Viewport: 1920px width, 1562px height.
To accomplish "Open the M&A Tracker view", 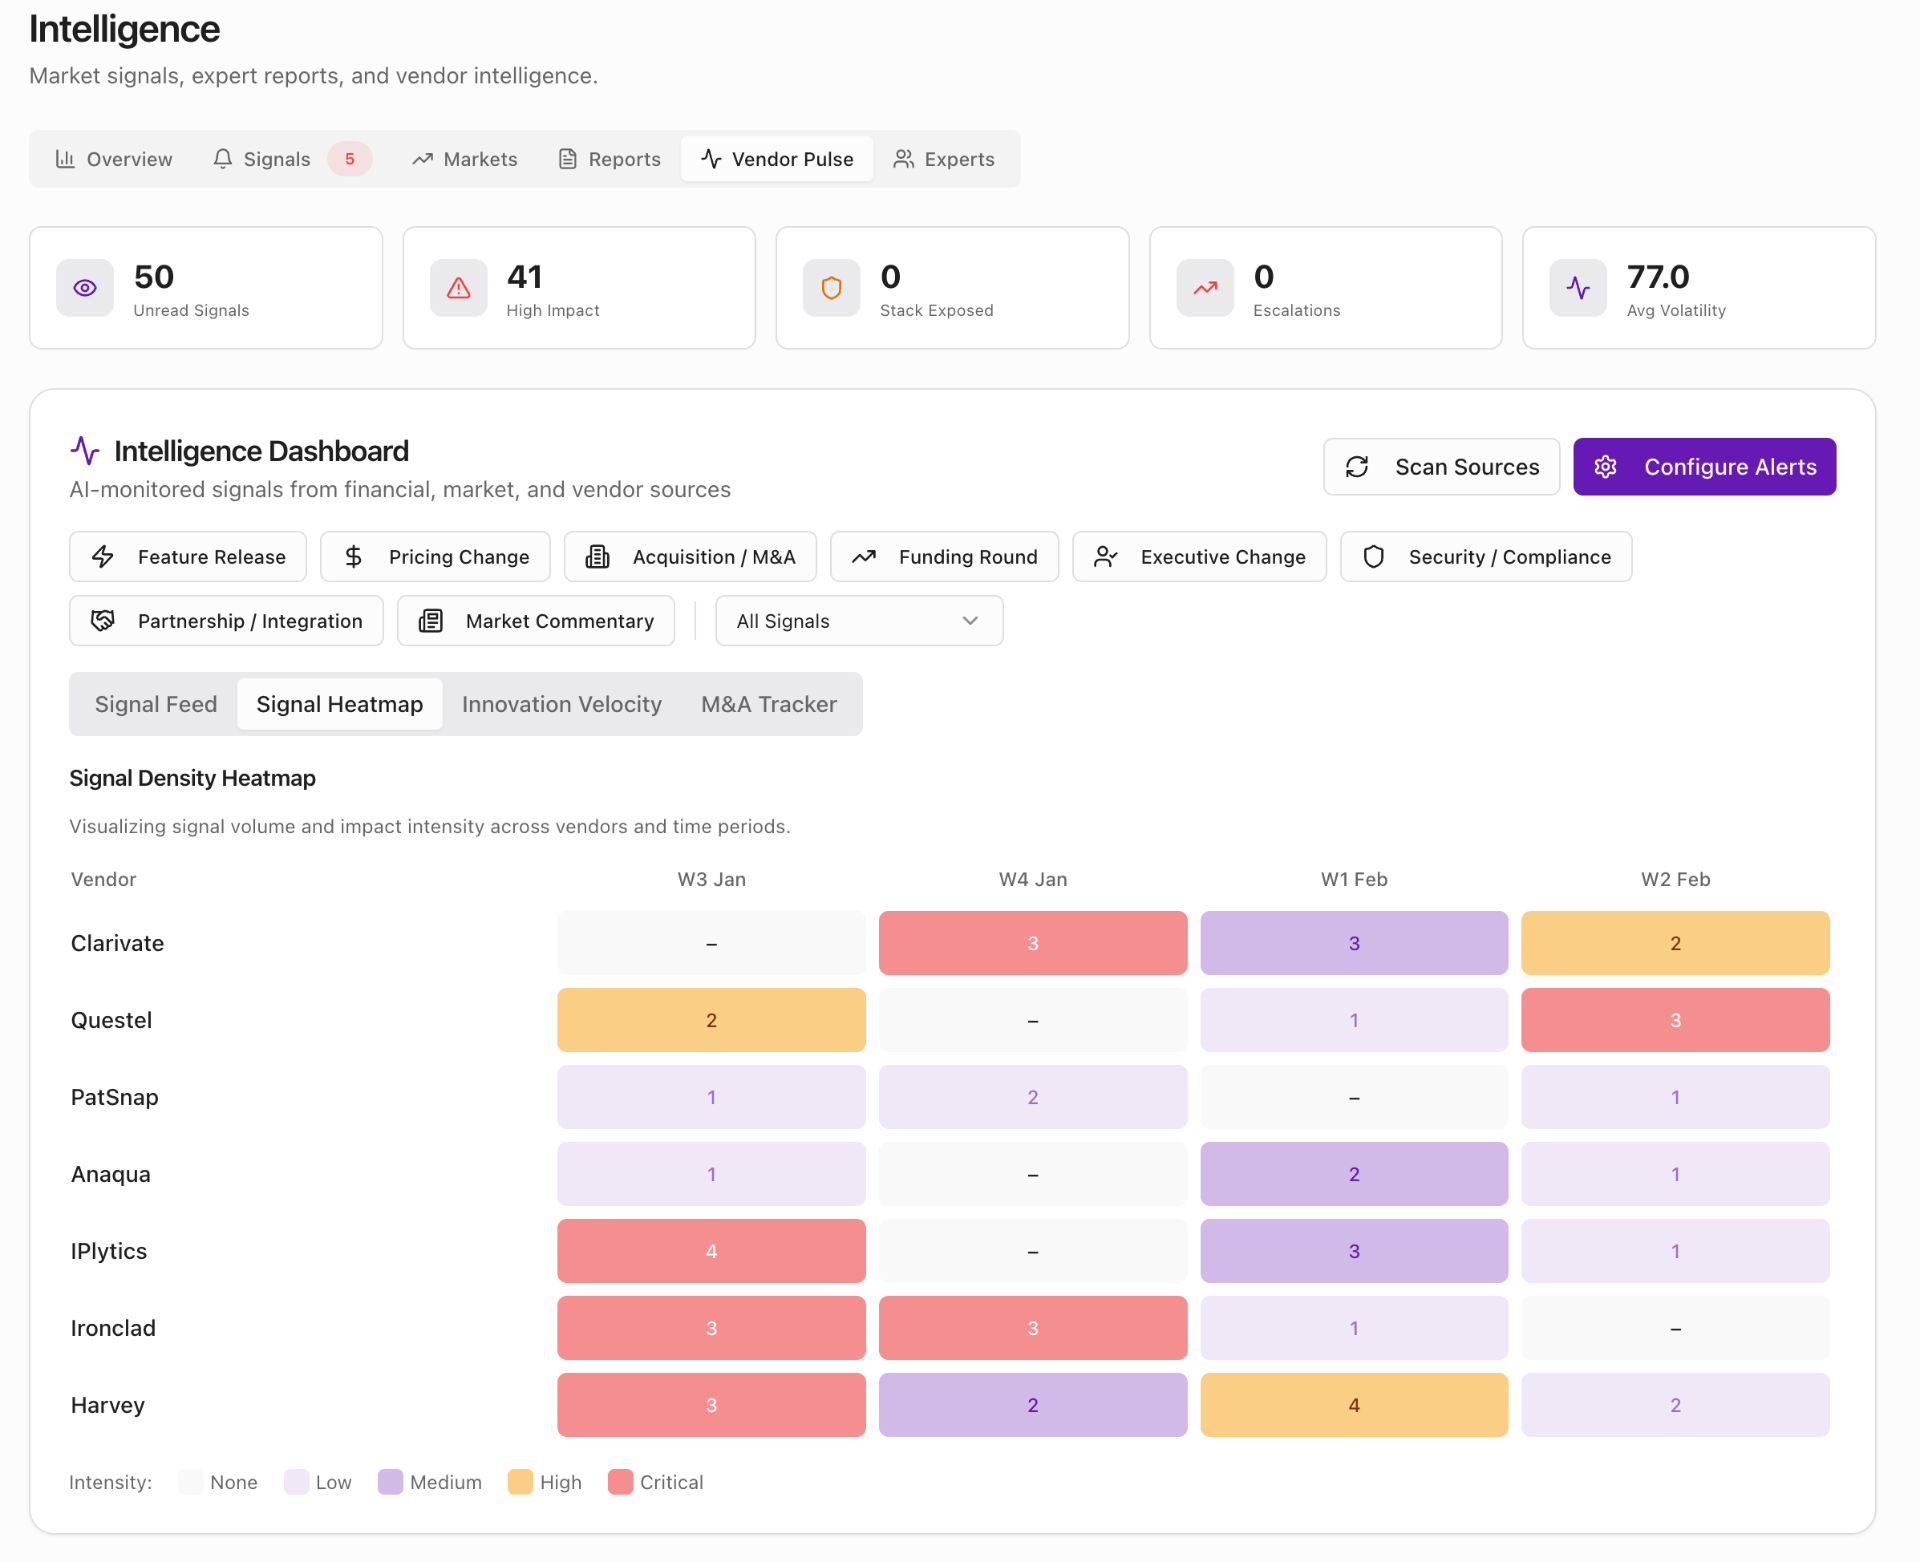I will point(768,704).
